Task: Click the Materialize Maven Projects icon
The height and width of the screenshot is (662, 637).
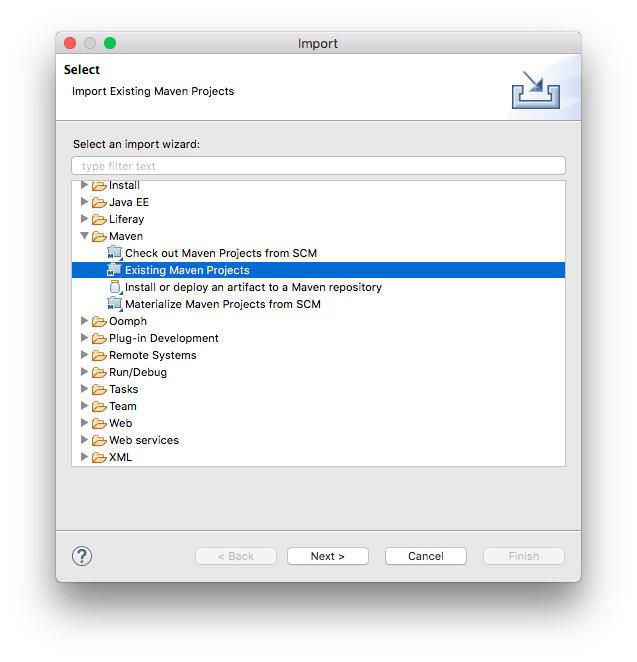Action: (x=114, y=304)
